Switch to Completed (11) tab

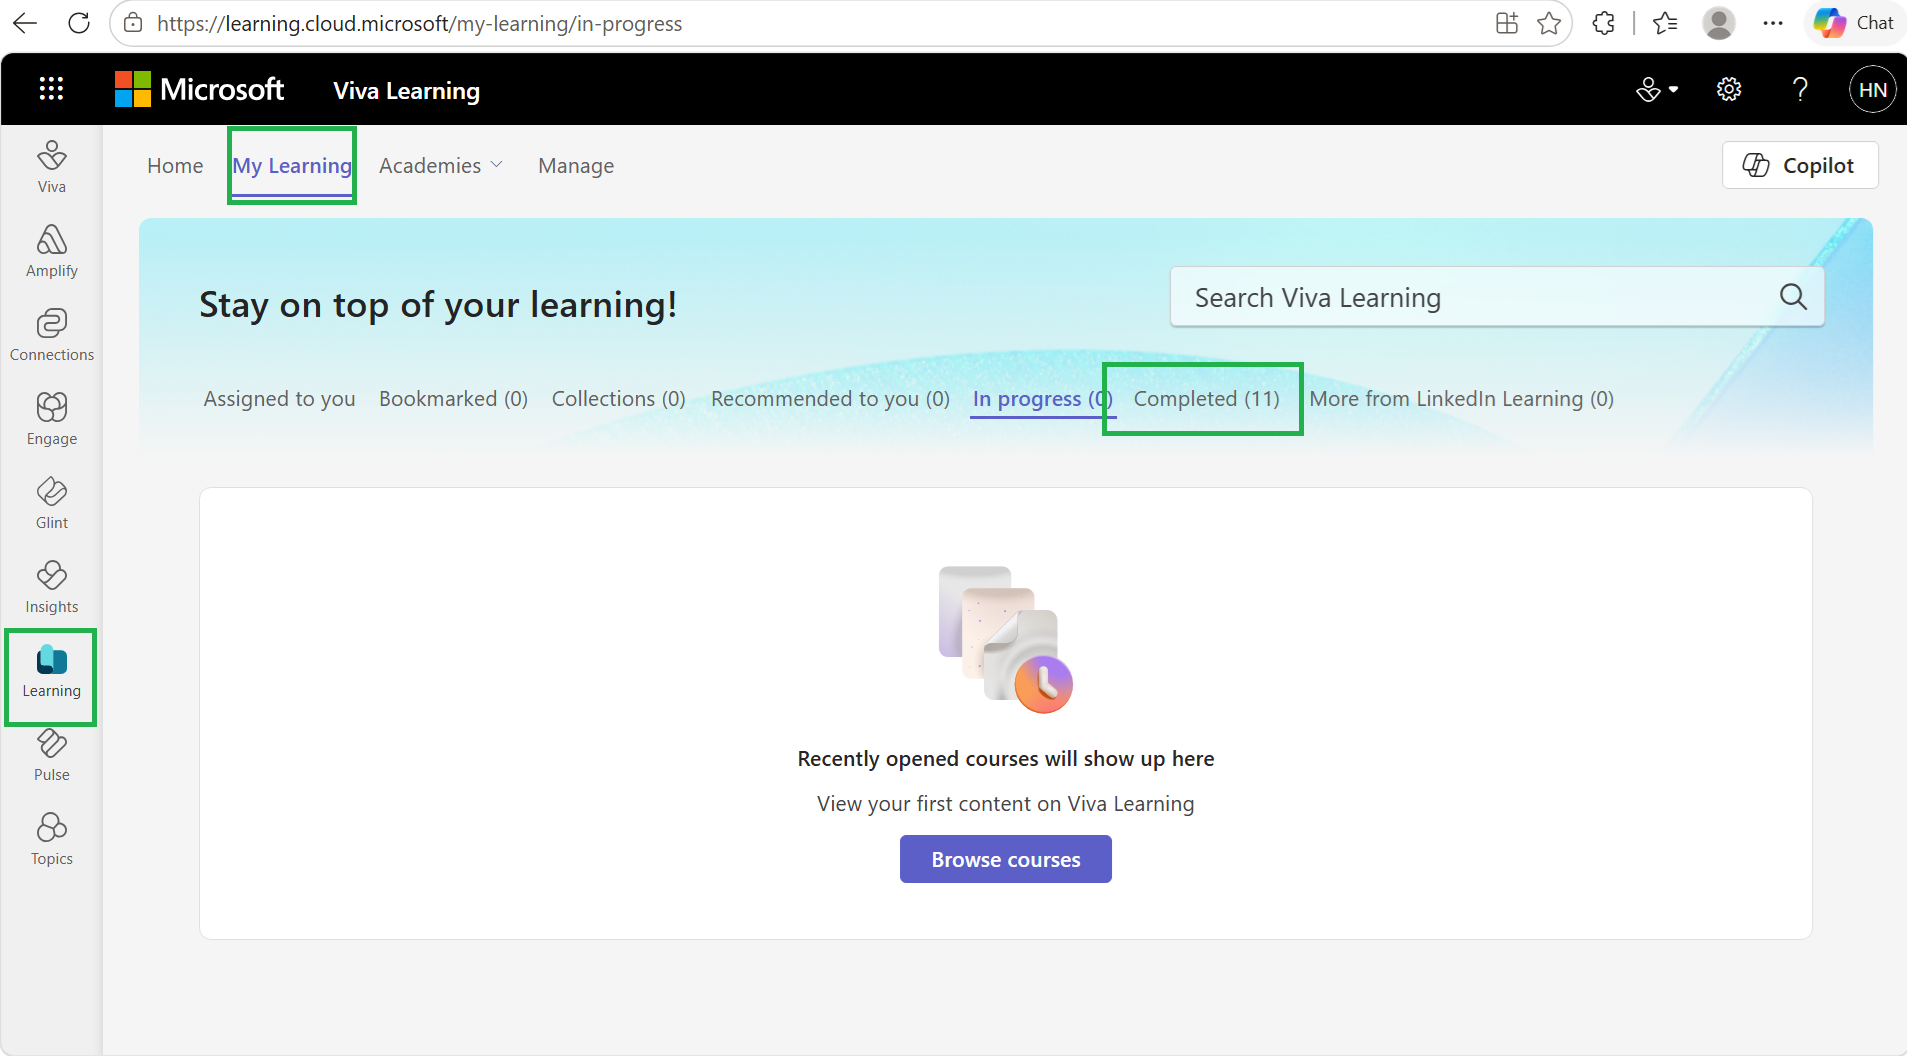point(1206,399)
